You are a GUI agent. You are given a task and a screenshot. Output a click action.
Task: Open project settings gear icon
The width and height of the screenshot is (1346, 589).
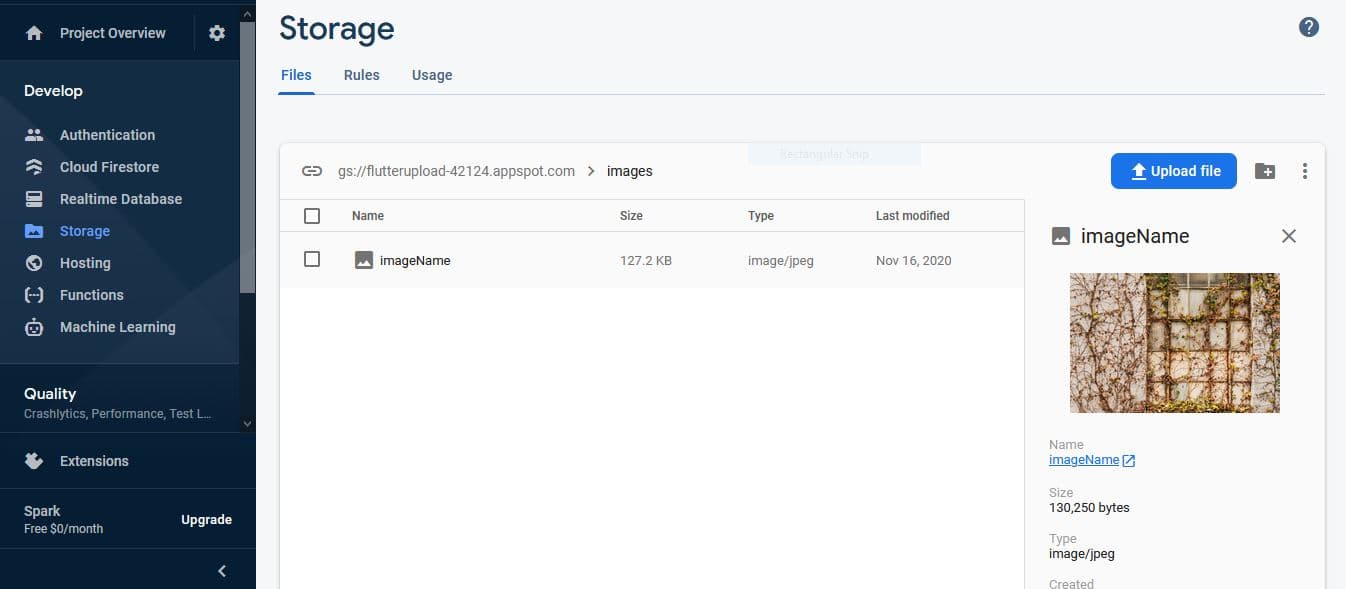tap(217, 33)
